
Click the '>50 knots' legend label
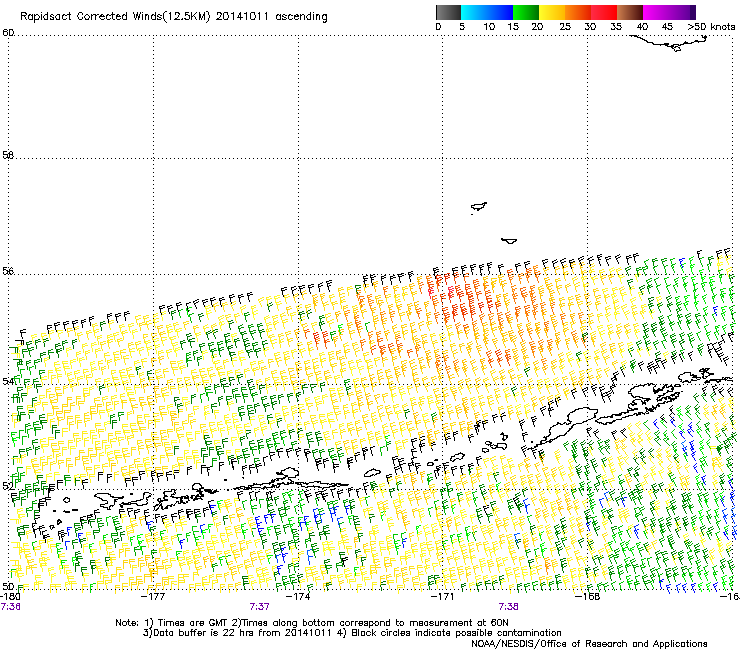point(711,27)
